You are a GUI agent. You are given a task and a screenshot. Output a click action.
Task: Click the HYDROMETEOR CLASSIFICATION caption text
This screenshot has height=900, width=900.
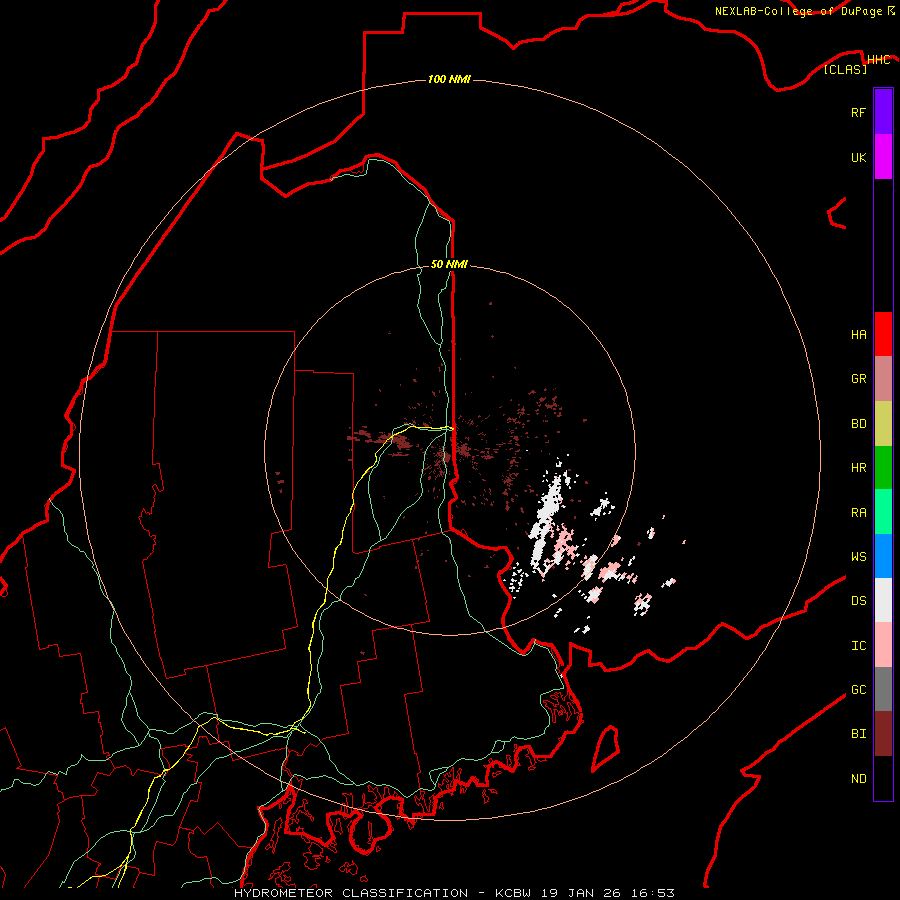coord(351,893)
